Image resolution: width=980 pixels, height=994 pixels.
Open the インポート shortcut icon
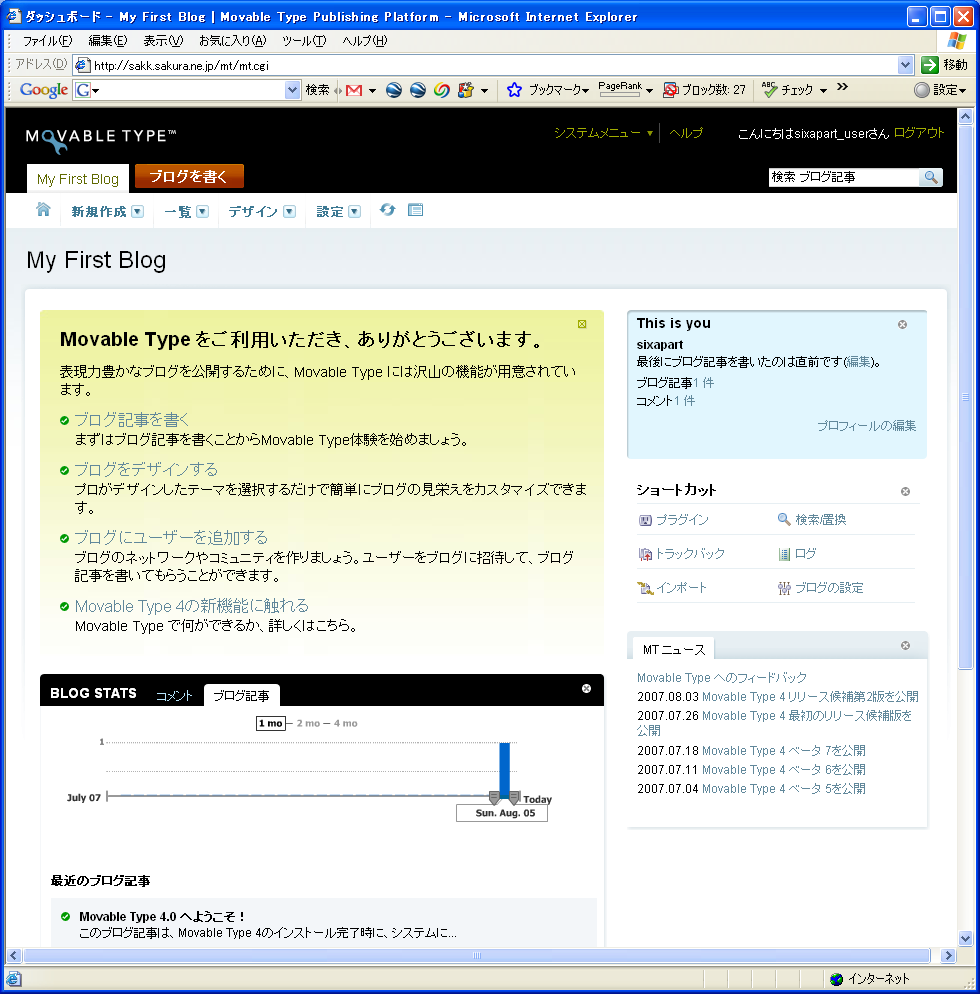[x=645, y=588]
